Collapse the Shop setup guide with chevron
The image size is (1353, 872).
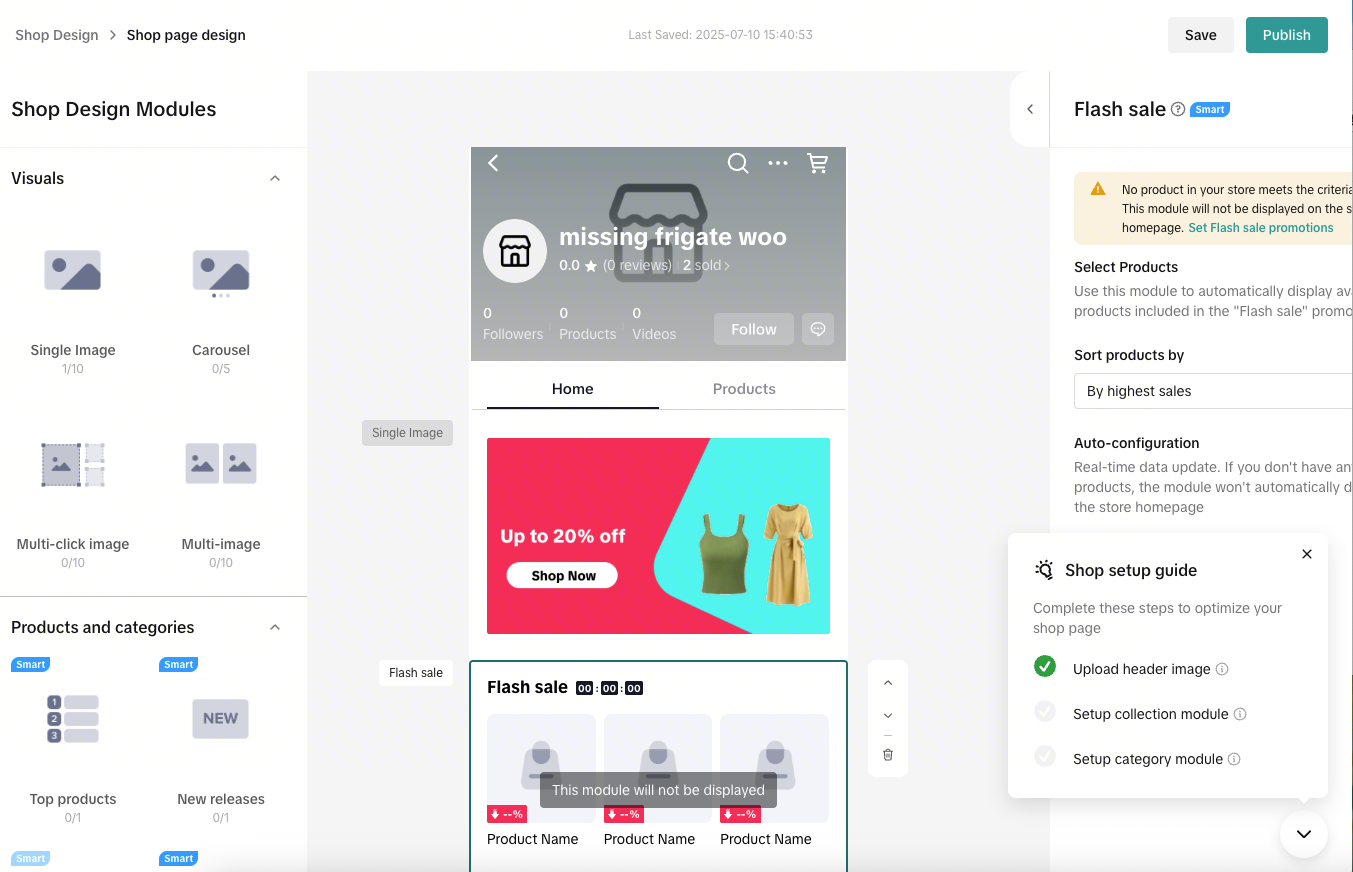[1303, 834]
